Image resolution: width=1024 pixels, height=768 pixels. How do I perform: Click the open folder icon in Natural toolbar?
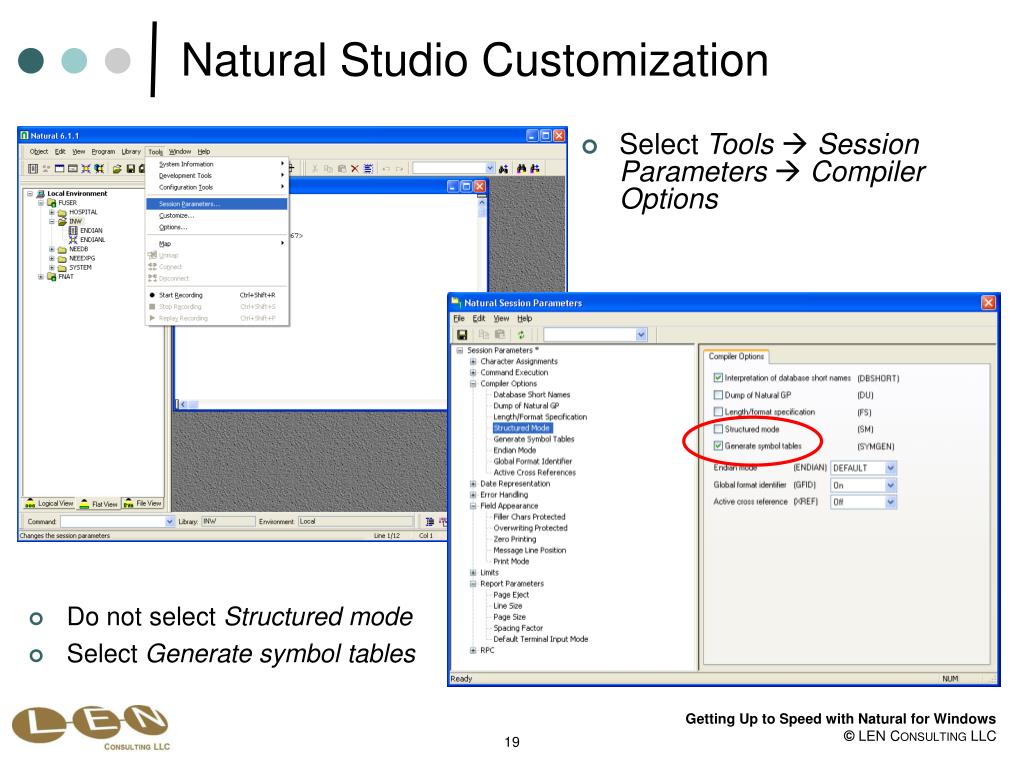(117, 168)
